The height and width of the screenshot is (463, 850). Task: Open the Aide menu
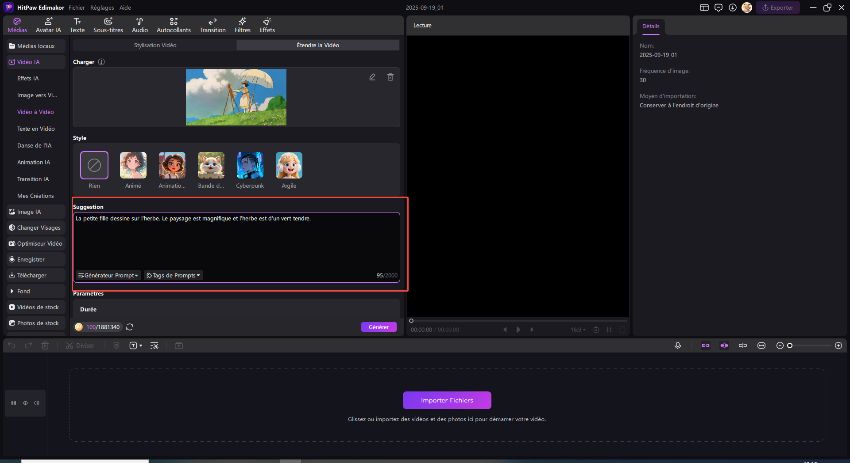tap(125, 8)
